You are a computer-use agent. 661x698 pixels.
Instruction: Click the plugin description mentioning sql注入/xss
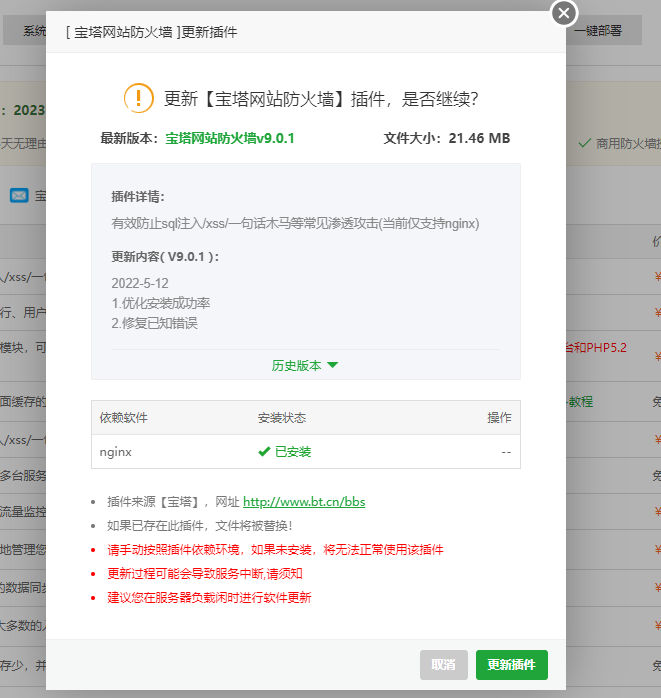[x=295, y=223]
